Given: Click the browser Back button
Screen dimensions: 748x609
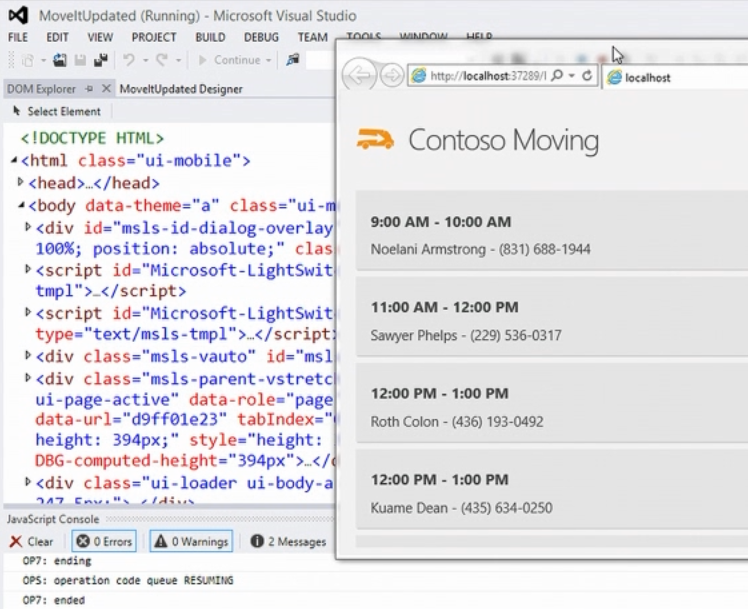Looking at the screenshot, I should [x=359, y=74].
